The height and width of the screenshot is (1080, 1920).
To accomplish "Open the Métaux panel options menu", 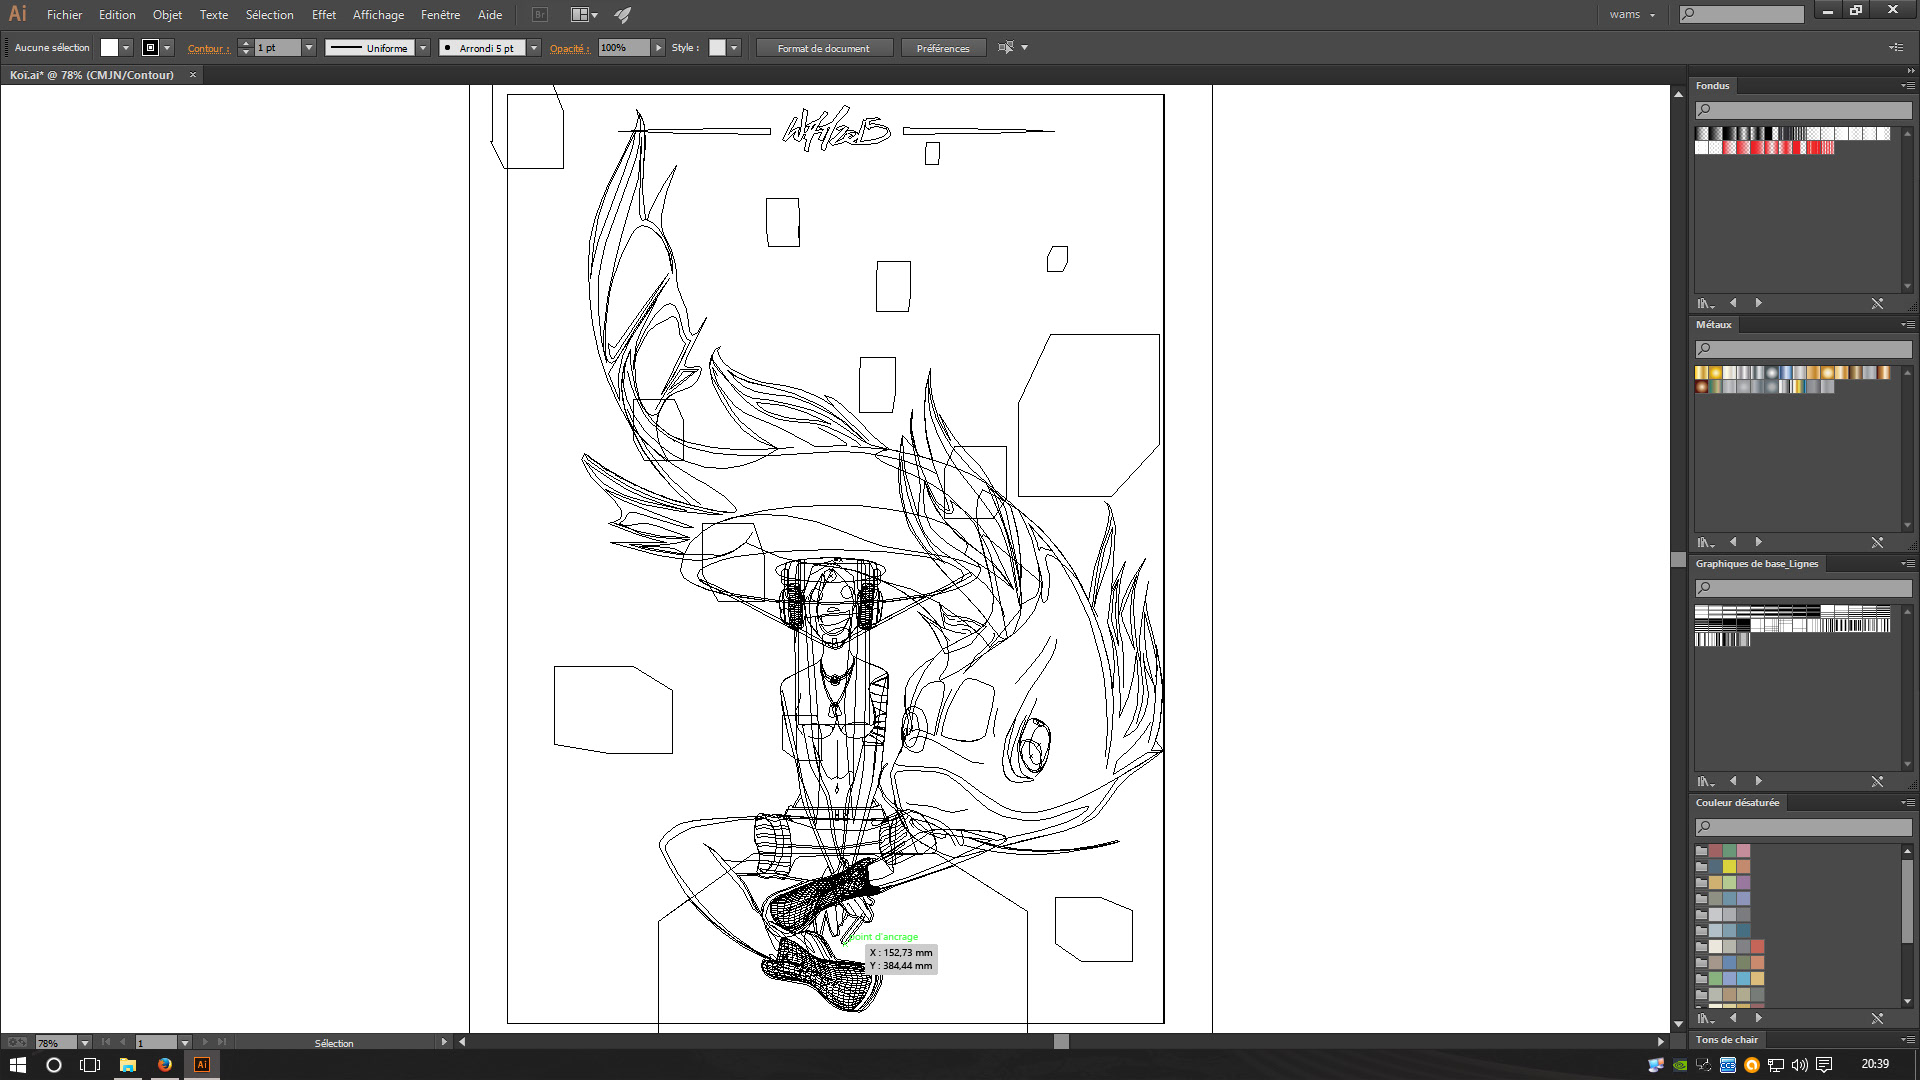I will coord(1908,325).
